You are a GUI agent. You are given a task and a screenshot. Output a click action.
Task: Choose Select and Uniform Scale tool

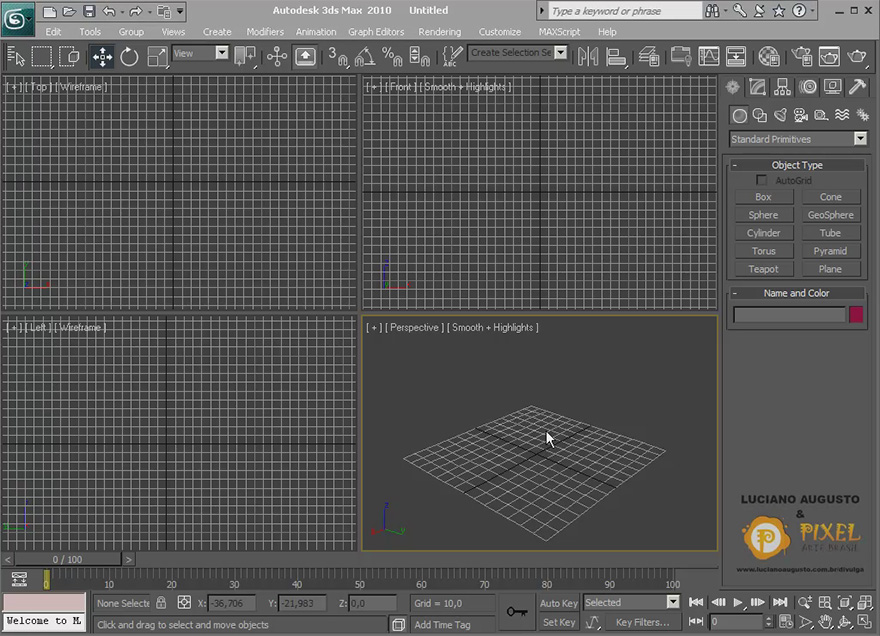[x=157, y=56]
